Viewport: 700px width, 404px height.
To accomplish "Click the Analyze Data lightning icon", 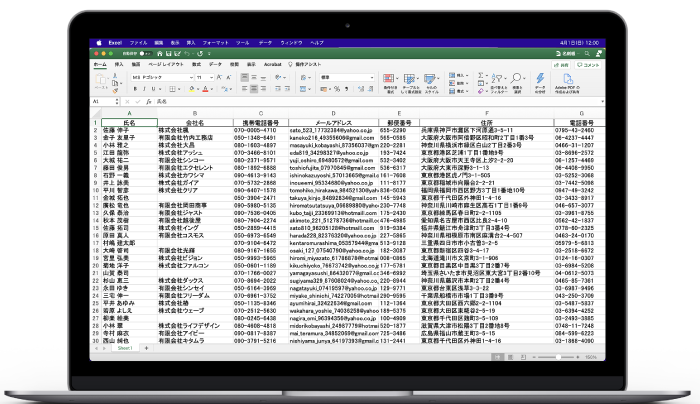I will [x=540, y=79].
